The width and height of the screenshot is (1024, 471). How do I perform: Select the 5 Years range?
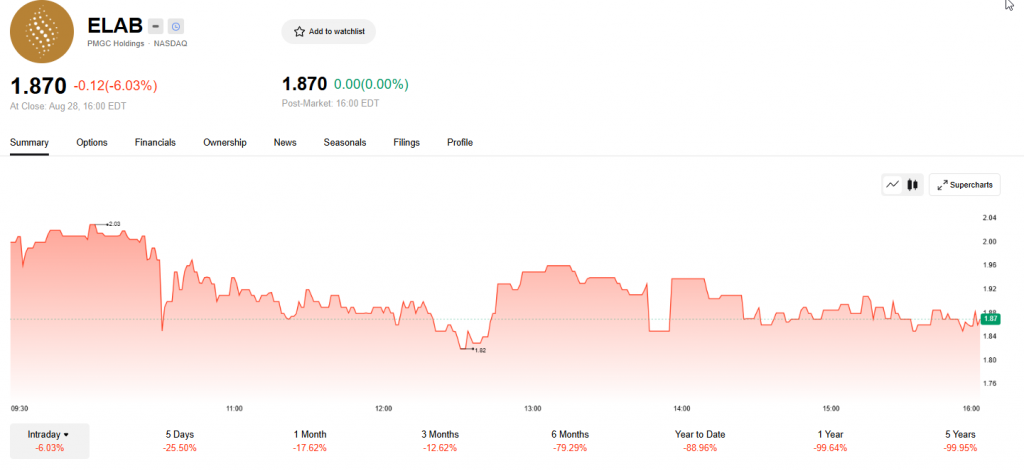pyautogui.click(x=960, y=441)
